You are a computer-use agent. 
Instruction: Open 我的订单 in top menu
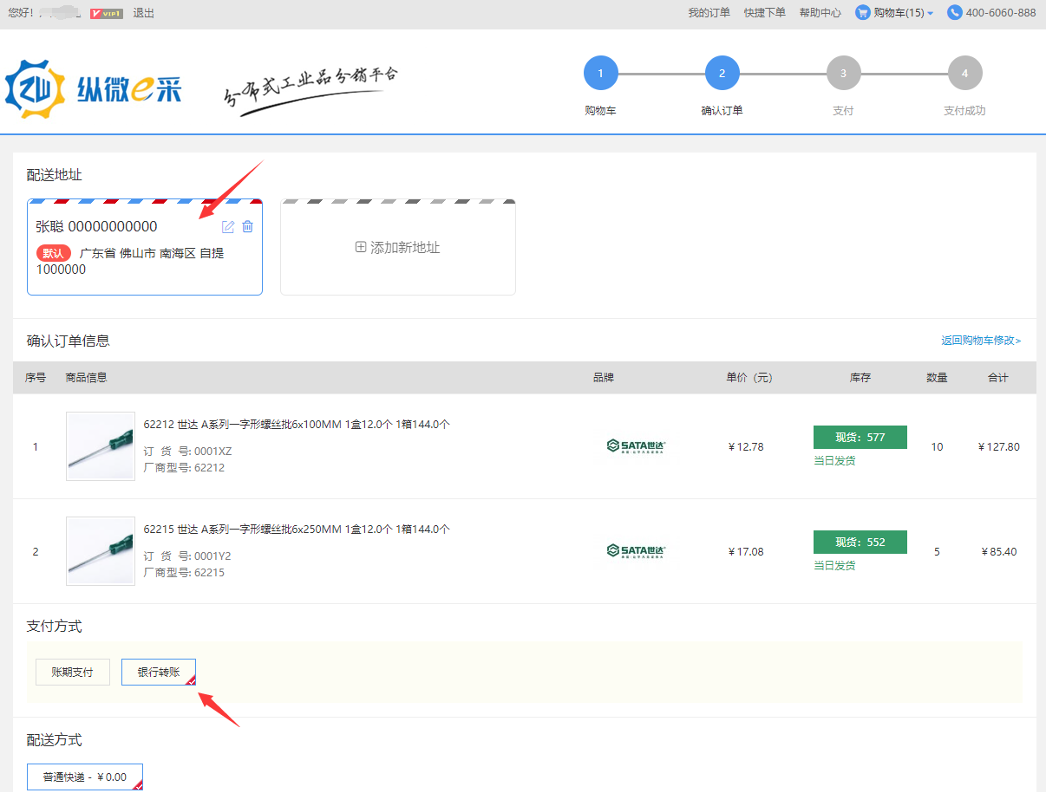click(709, 13)
